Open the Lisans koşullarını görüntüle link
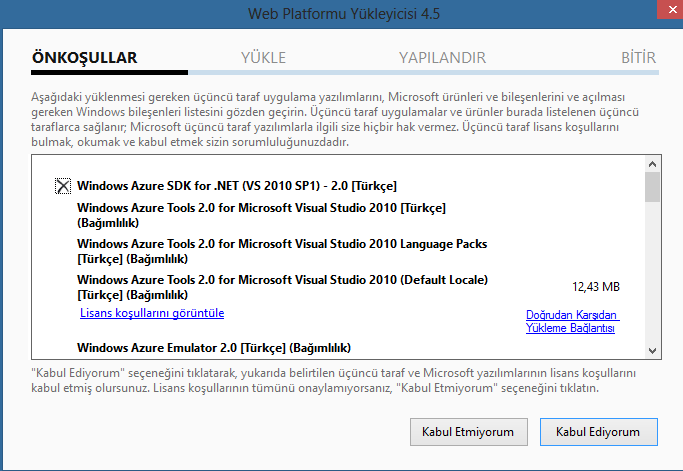Viewport: 683px width, 471px height. tap(152, 313)
